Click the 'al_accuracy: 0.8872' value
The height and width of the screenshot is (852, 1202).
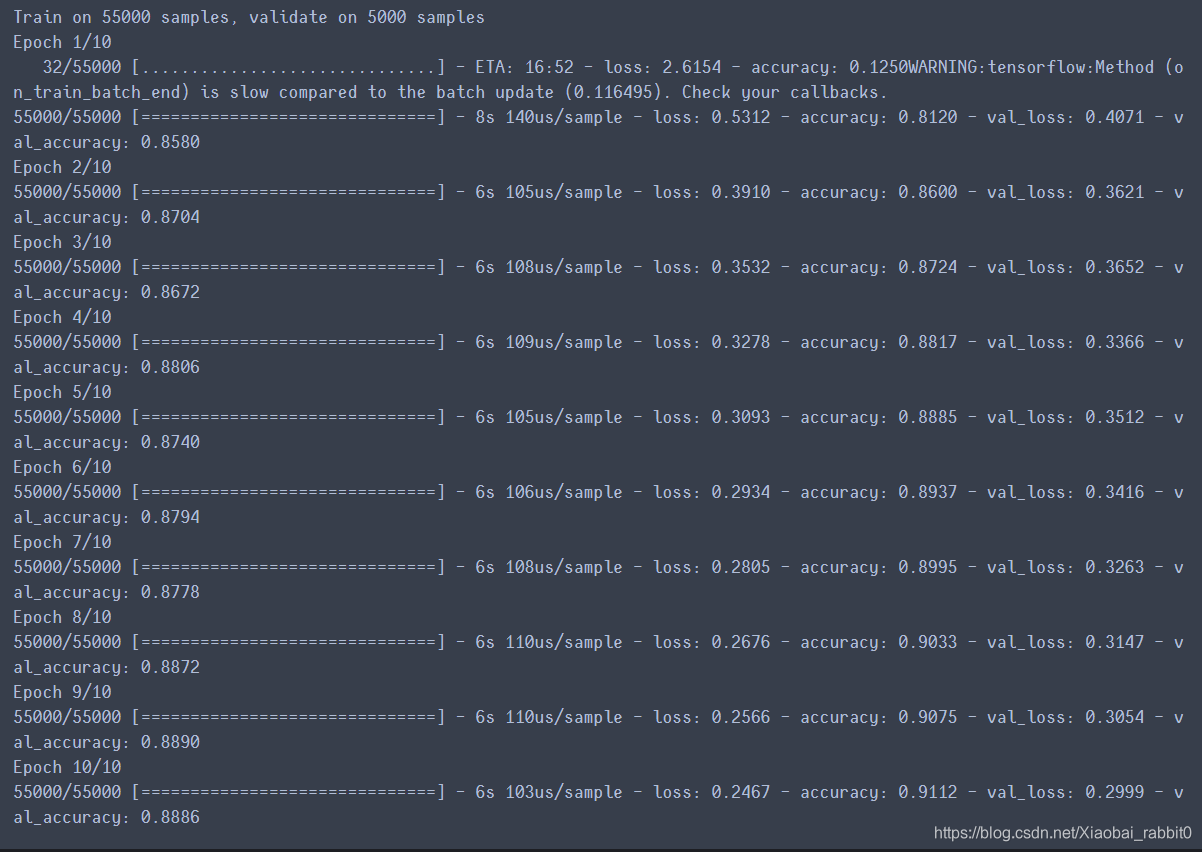click(x=106, y=667)
